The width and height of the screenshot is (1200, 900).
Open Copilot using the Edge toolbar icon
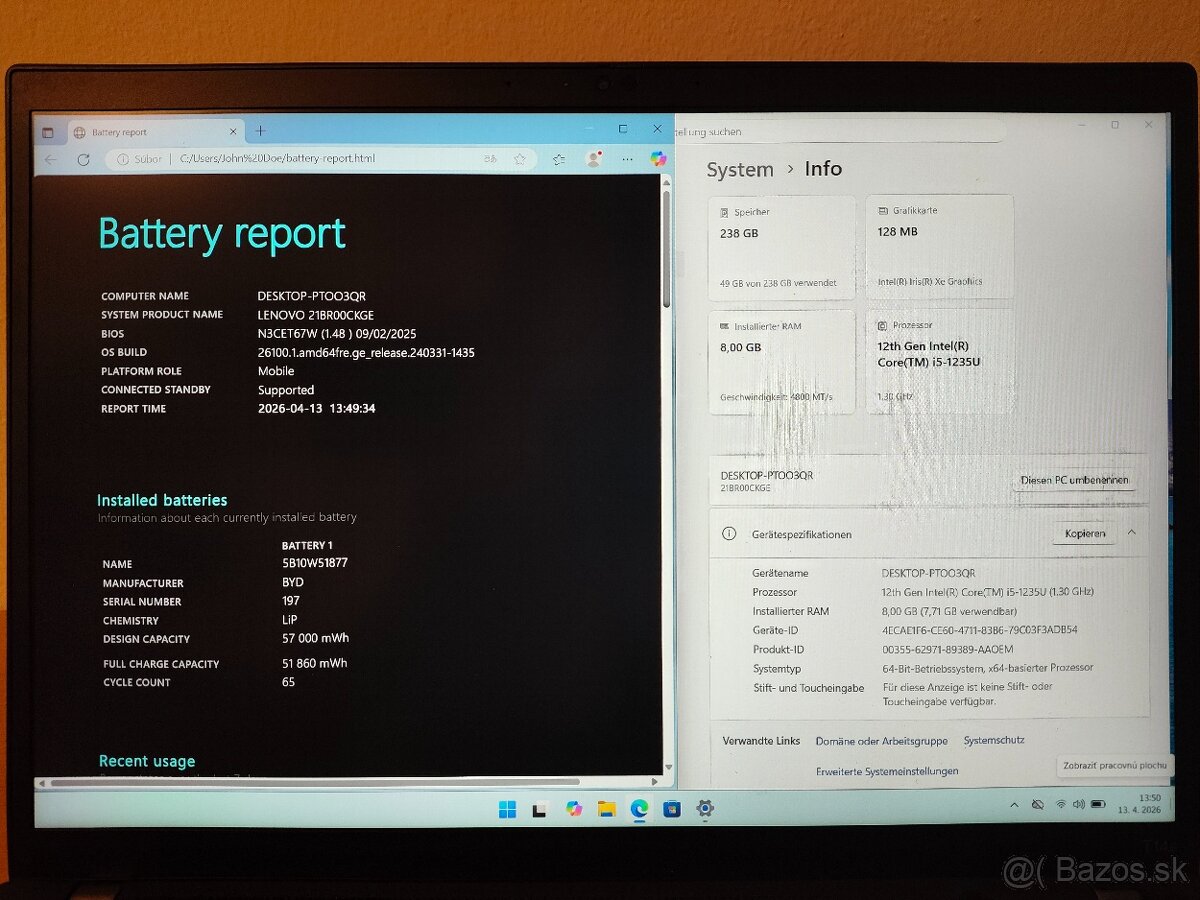[x=657, y=158]
